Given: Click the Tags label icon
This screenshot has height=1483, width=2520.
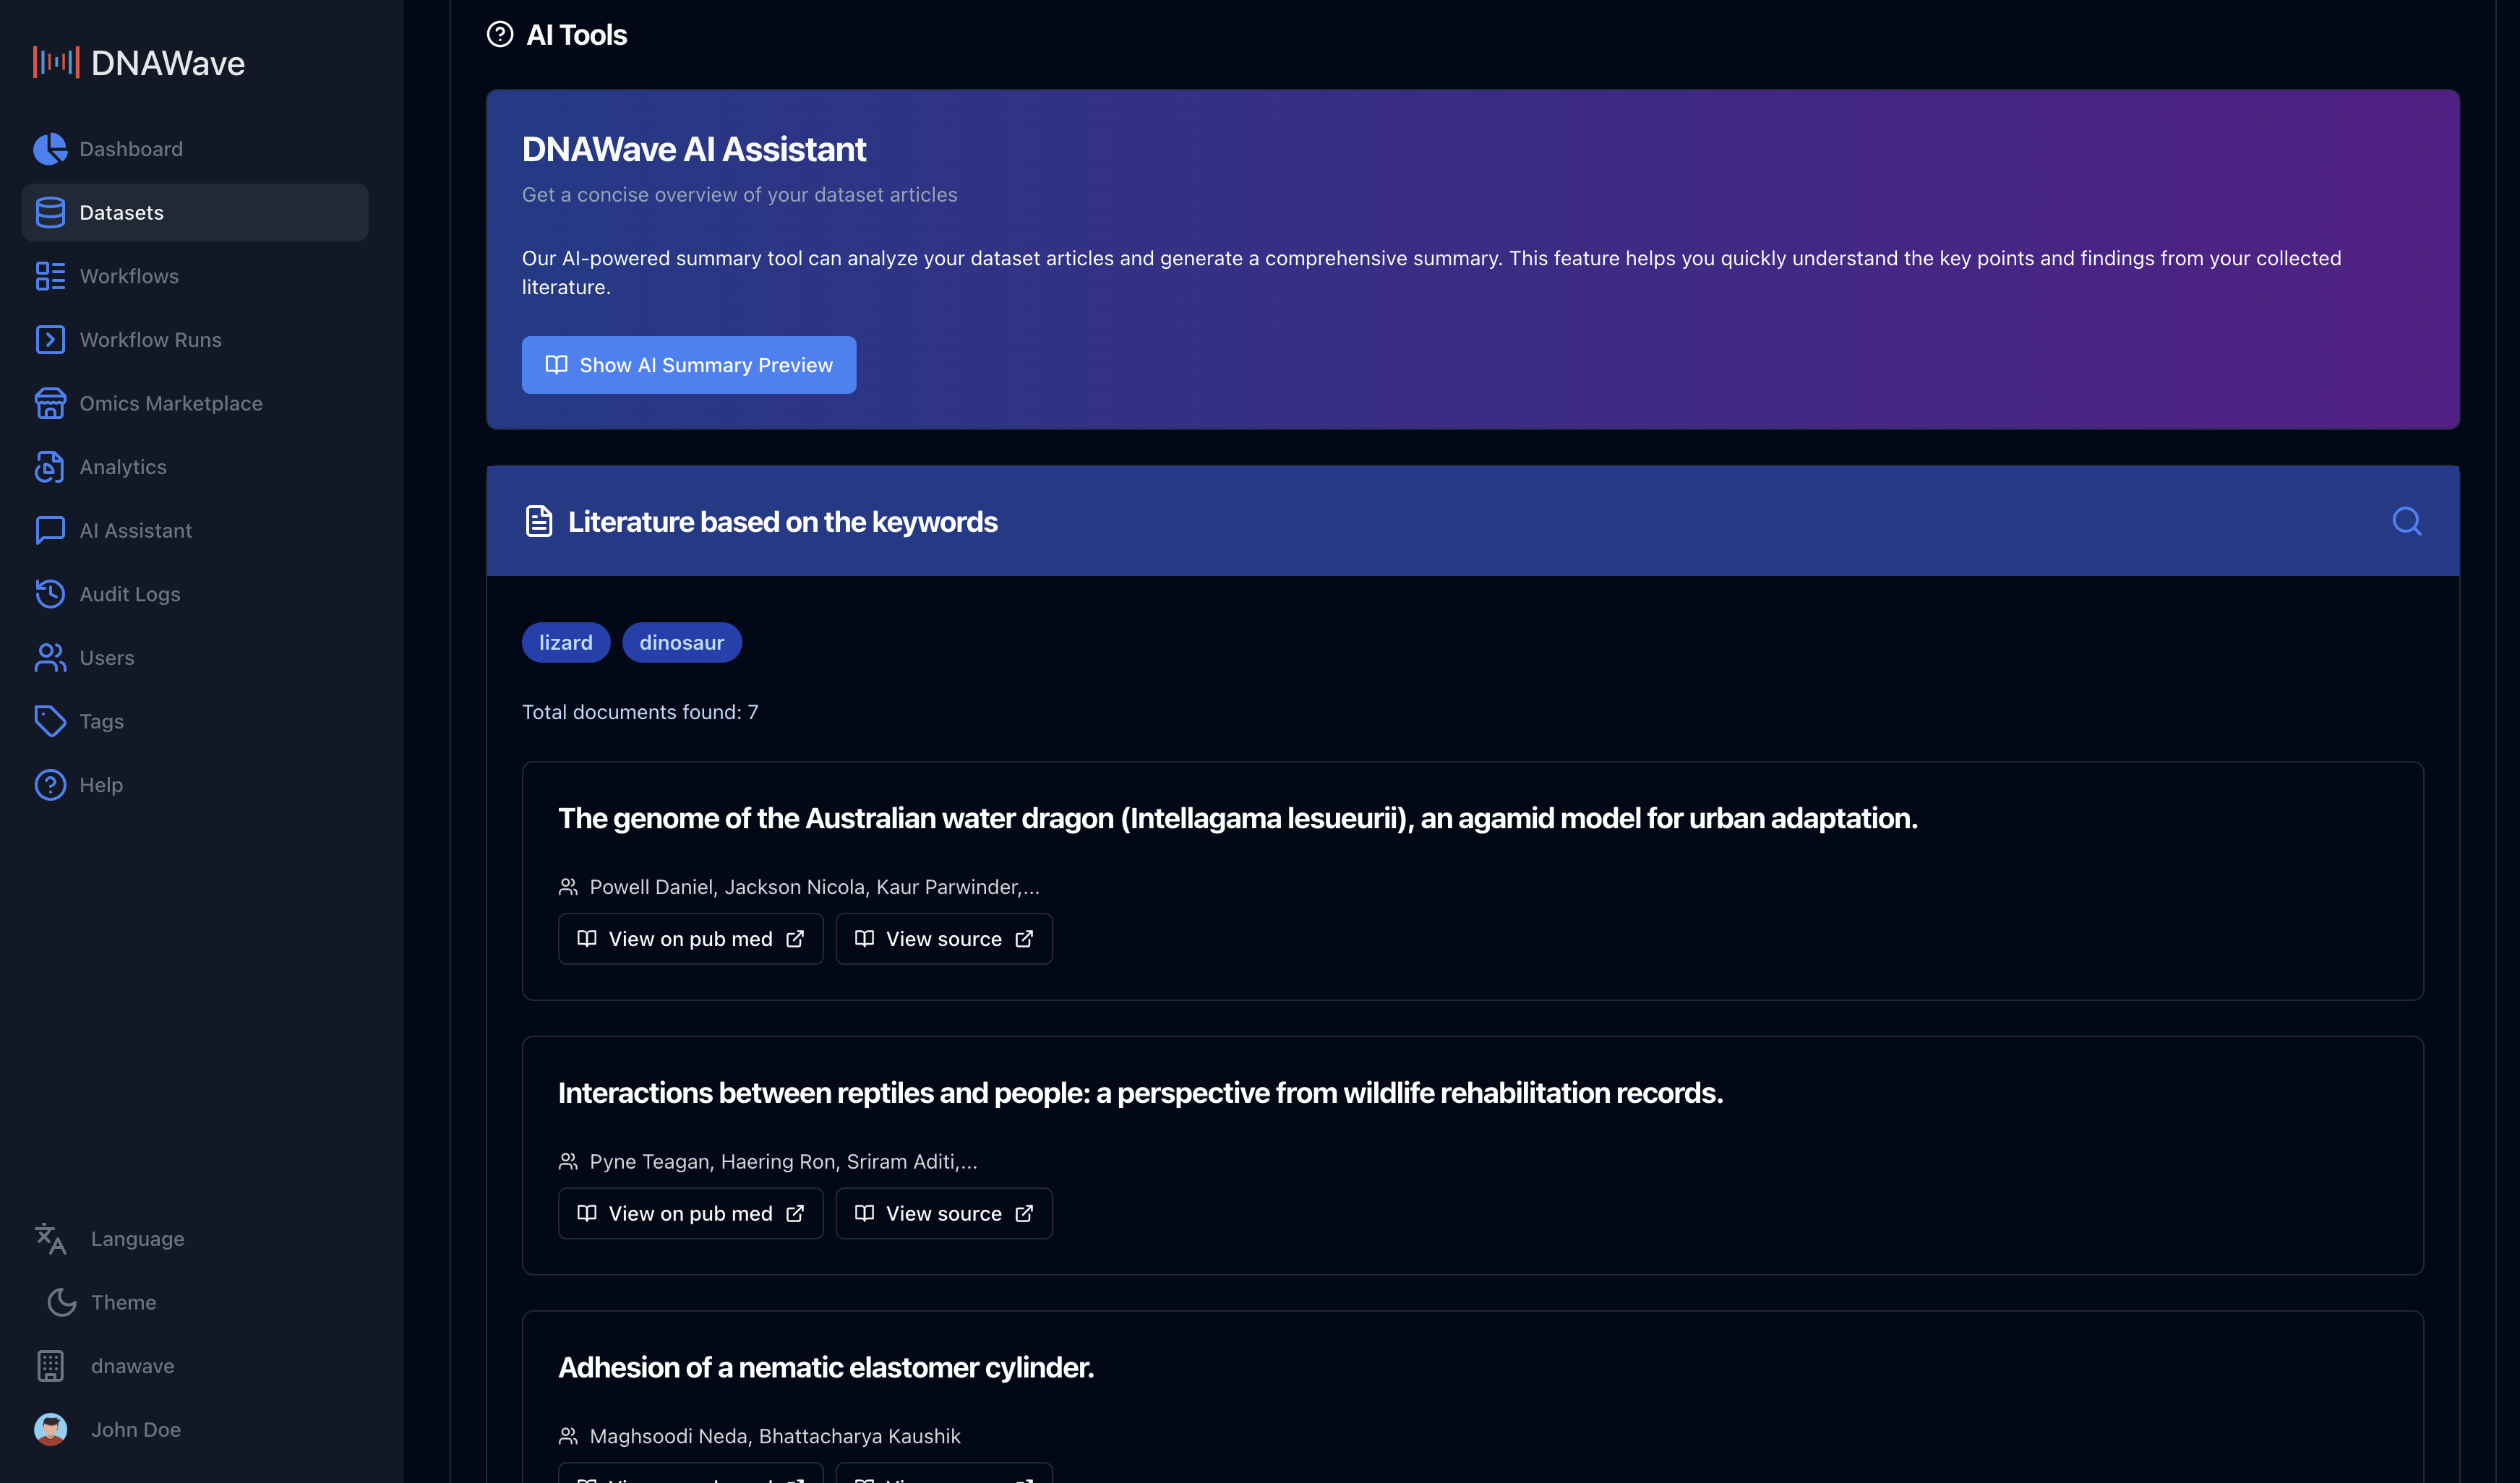Looking at the screenshot, I should [x=50, y=721].
